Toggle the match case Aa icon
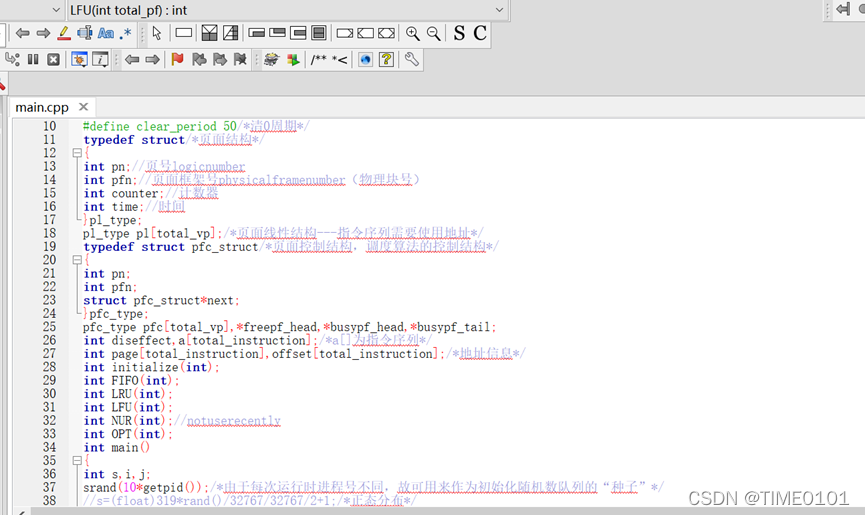Viewport: 865px width, 515px height. tap(106, 33)
